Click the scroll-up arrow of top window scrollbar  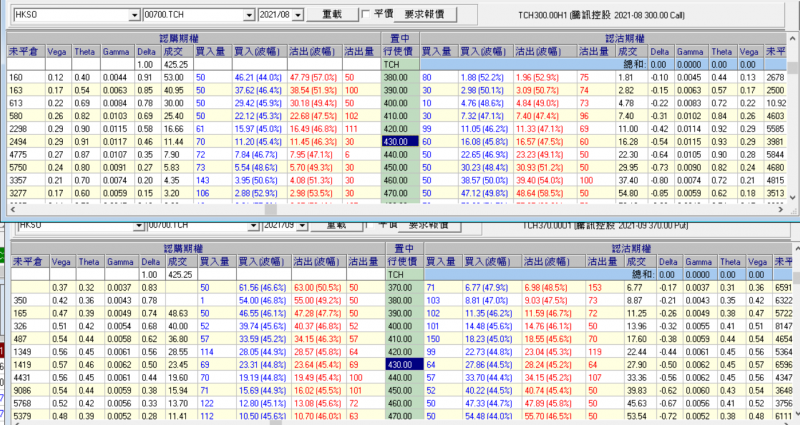point(793,37)
